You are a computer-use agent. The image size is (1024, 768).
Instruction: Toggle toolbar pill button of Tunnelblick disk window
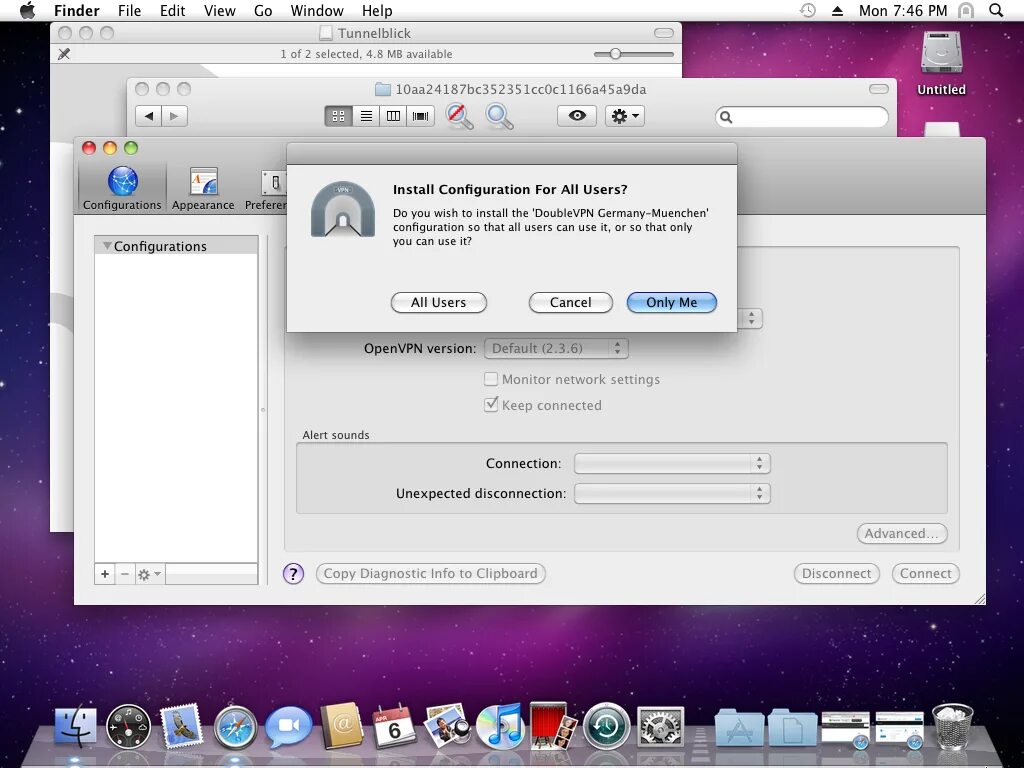[664, 33]
